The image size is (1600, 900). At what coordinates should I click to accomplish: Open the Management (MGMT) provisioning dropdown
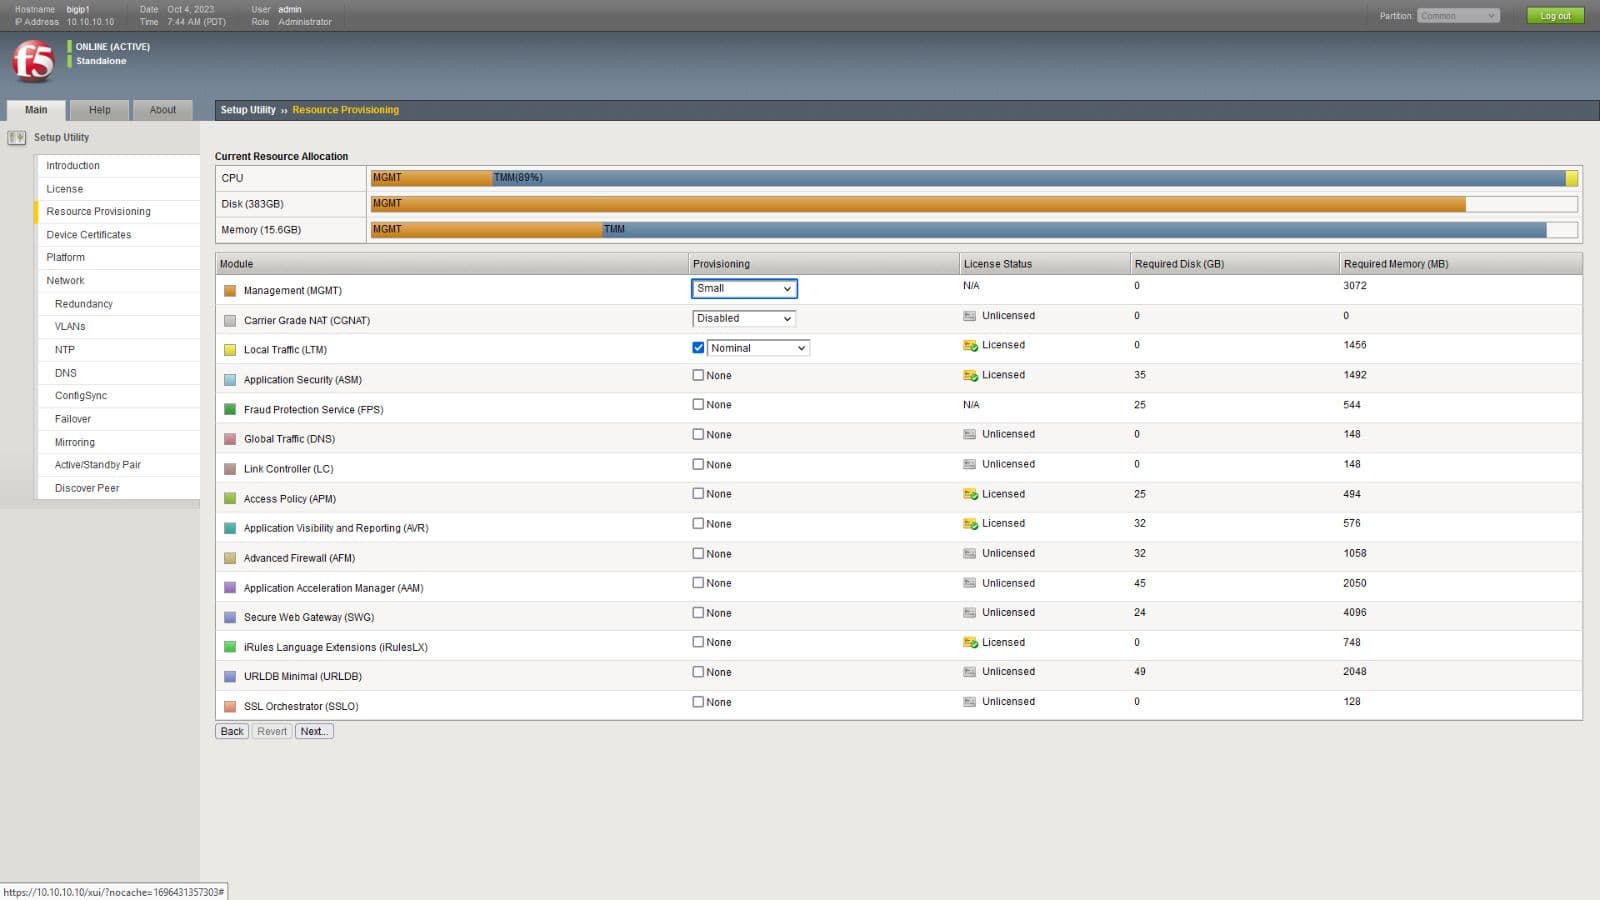pyautogui.click(x=744, y=288)
